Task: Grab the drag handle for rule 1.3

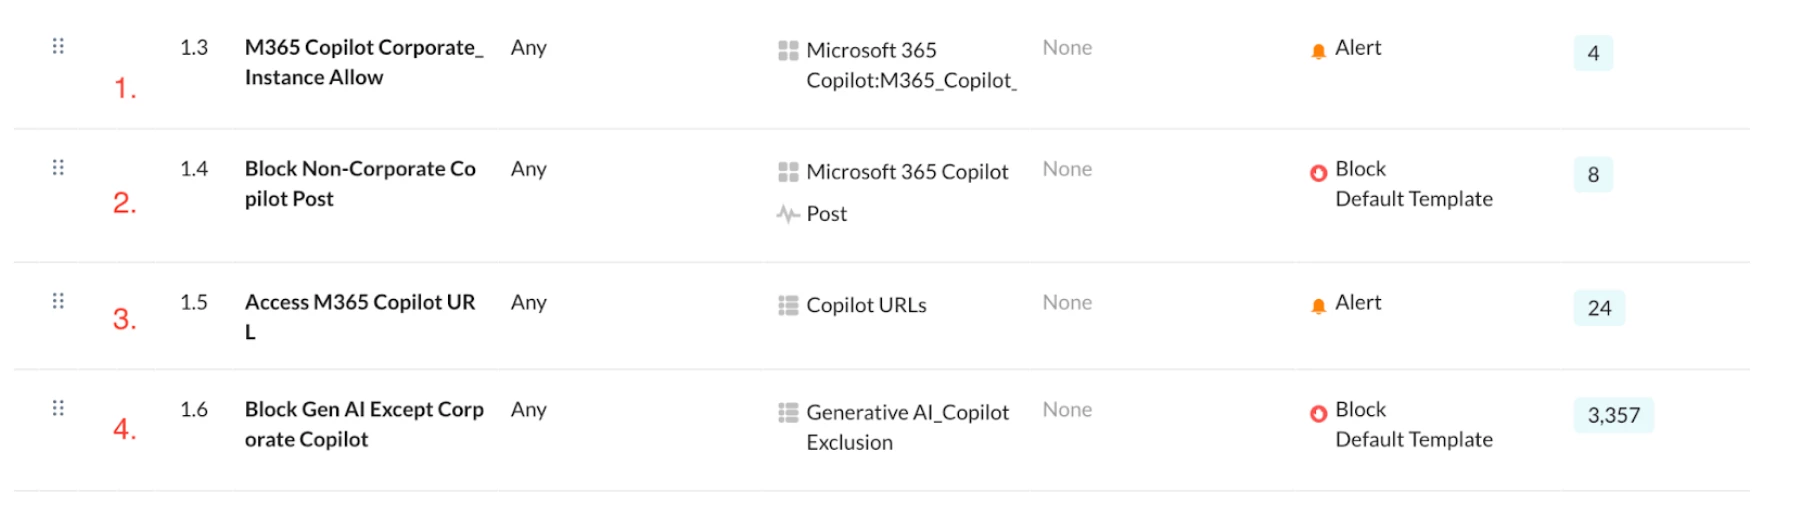Action: [x=58, y=46]
